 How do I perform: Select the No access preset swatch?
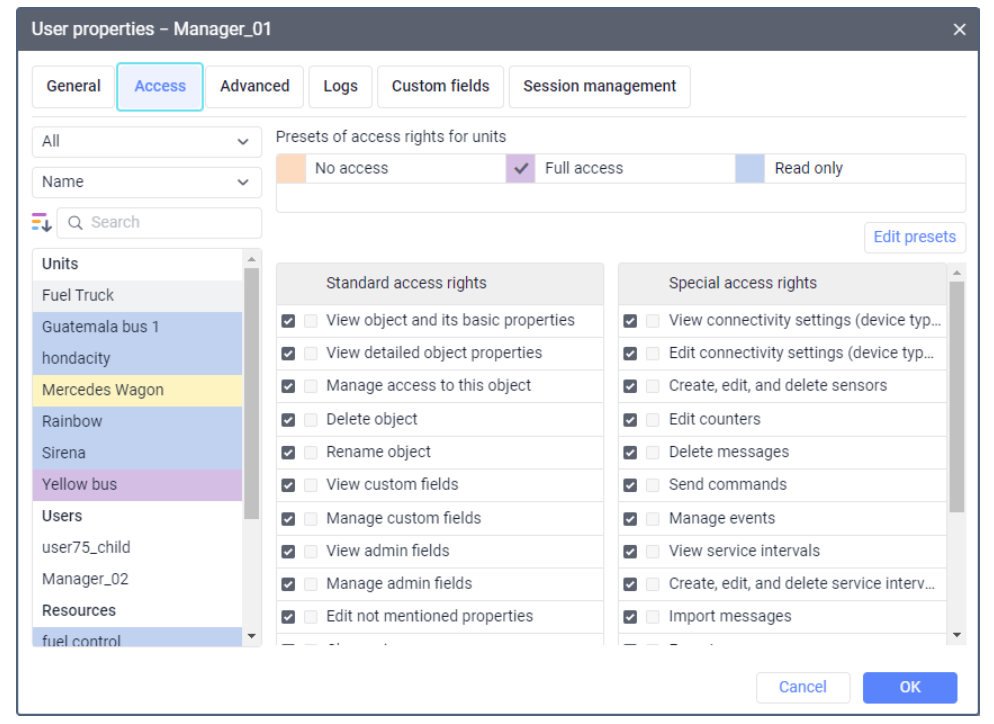pyautogui.click(x=291, y=169)
